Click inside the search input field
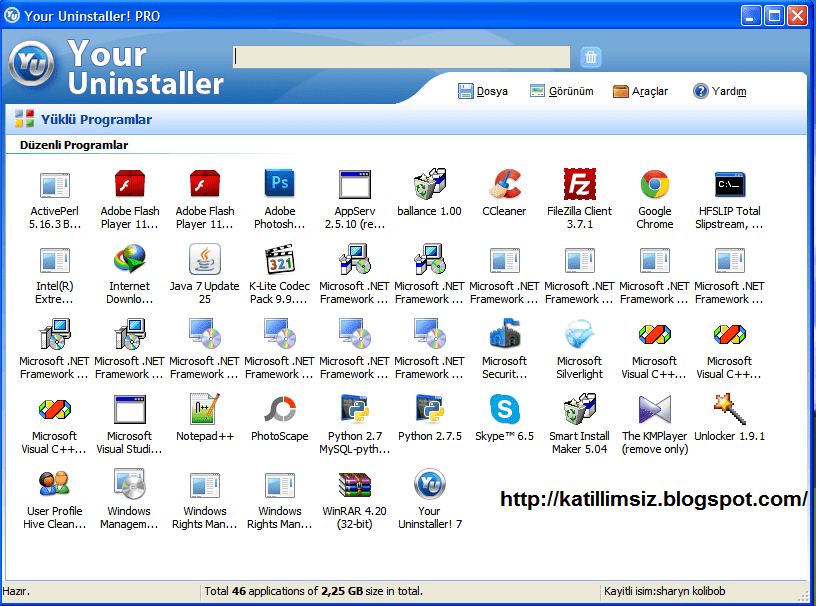The height and width of the screenshot is (606, 816). pos(400,57)
